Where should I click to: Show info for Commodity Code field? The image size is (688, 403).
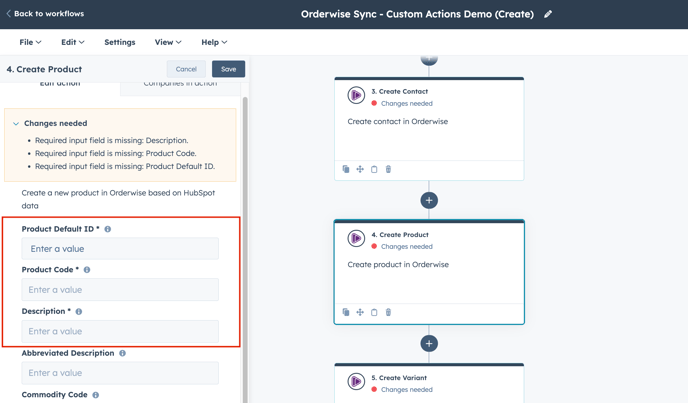tap(96, 395)
